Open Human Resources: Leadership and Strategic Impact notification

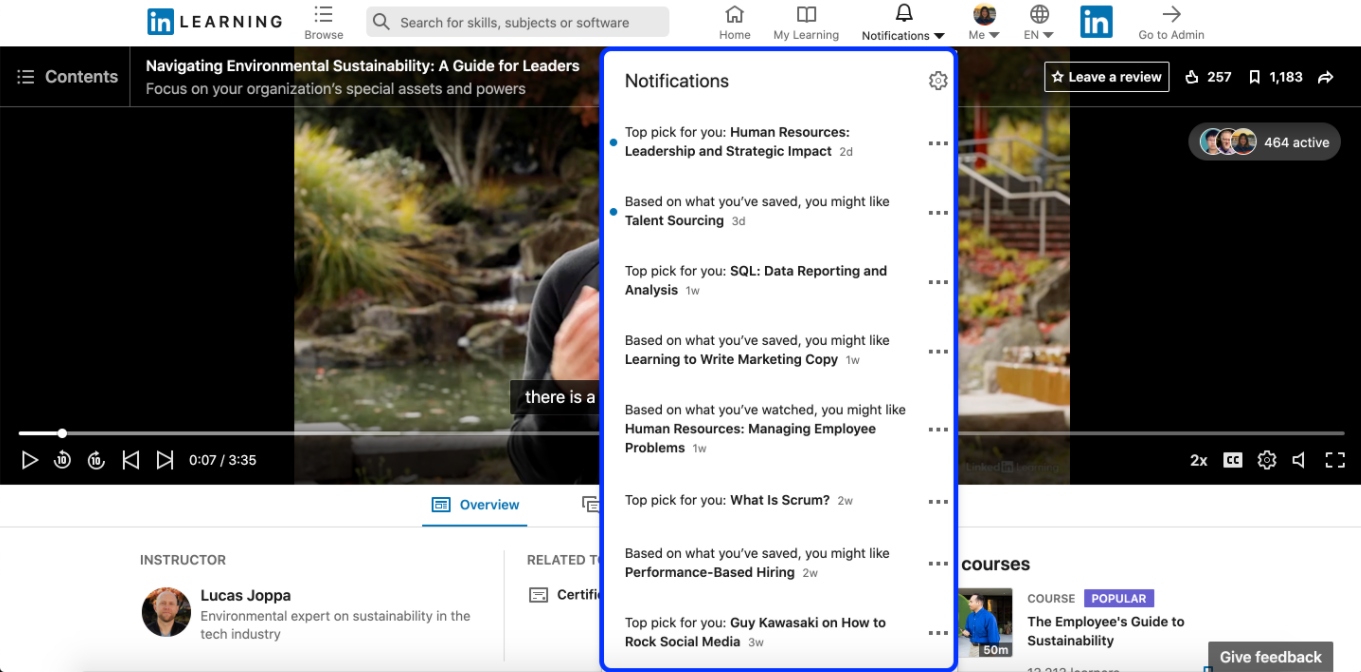coord(738,142)
